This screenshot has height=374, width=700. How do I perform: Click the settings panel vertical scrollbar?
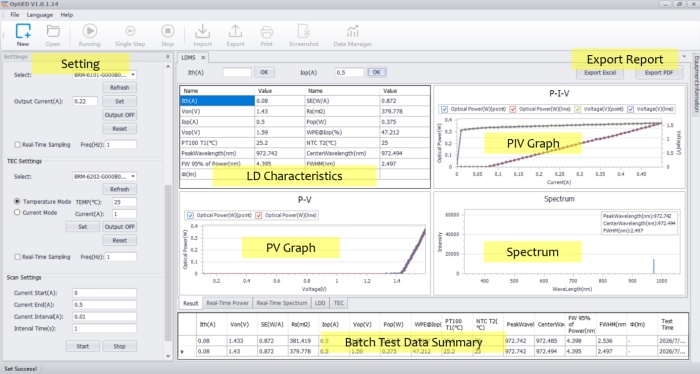(x=168, y=263)
